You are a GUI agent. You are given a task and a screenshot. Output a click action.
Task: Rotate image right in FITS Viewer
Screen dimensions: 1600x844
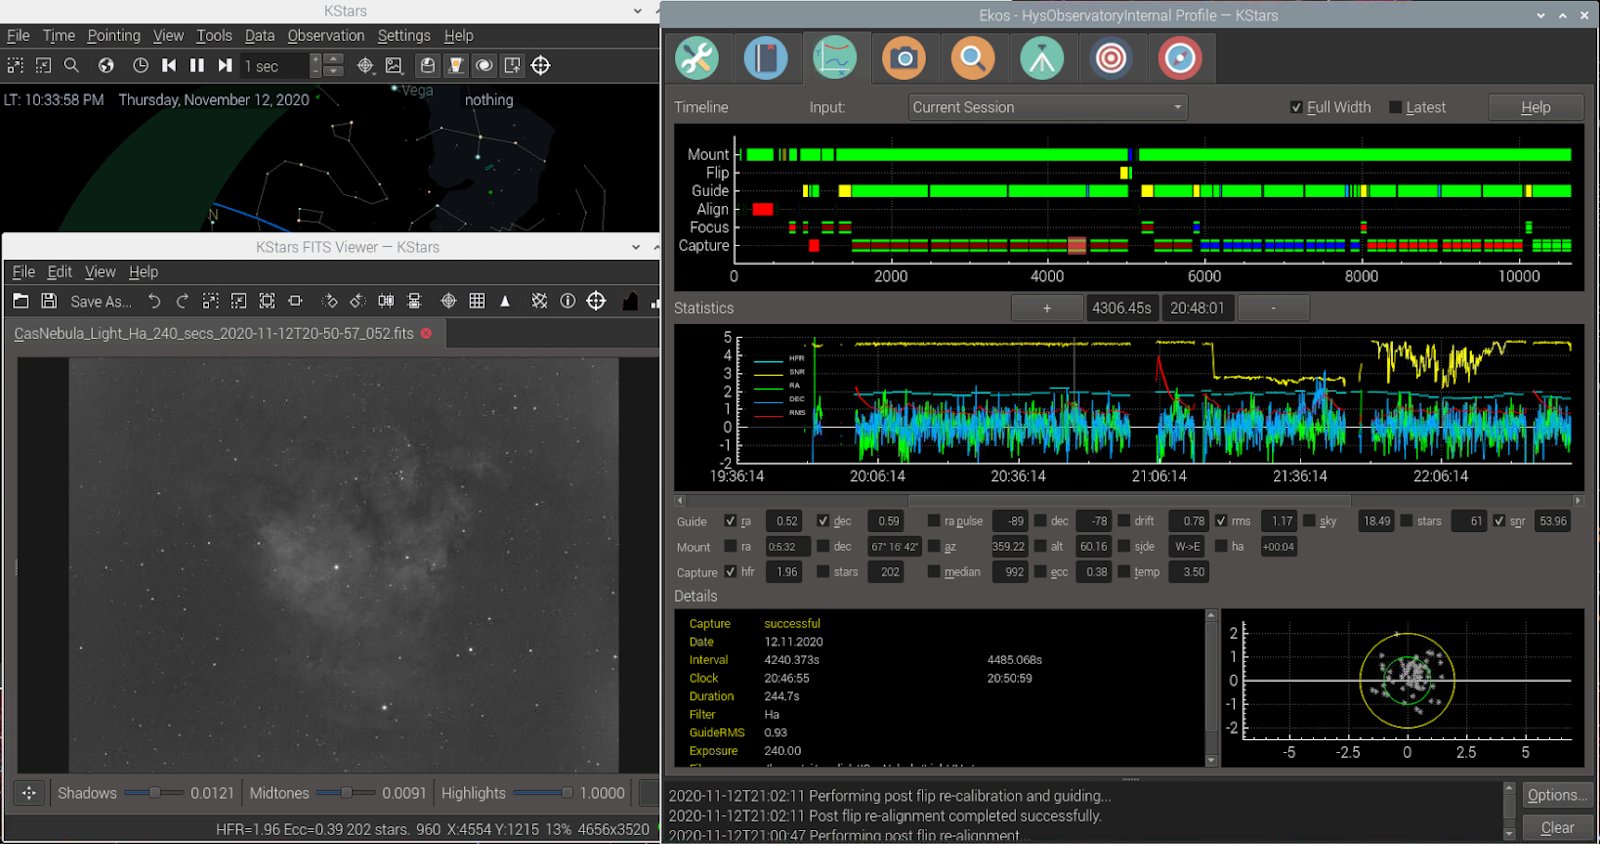(330, 301)
